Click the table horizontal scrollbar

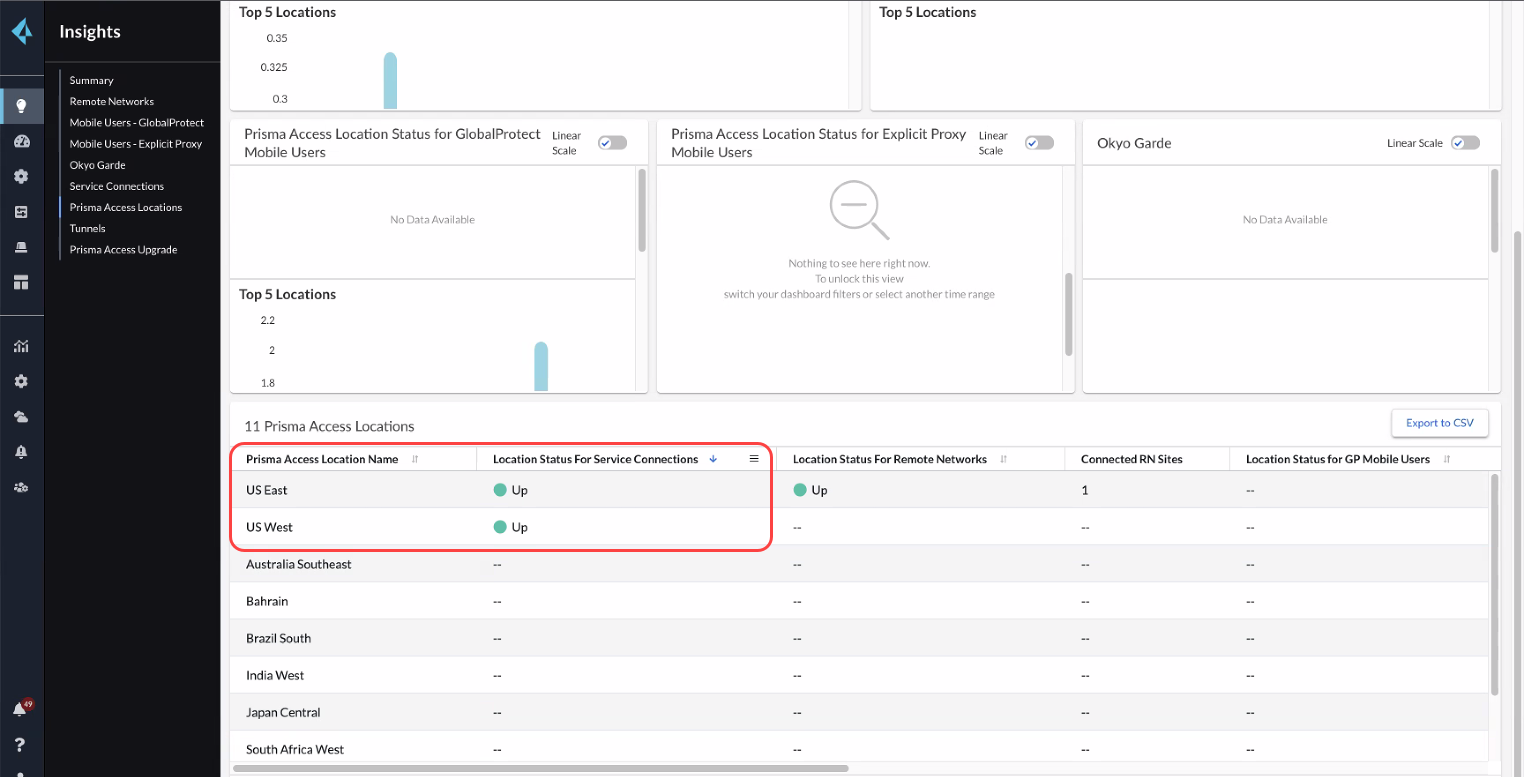(540, 769)
